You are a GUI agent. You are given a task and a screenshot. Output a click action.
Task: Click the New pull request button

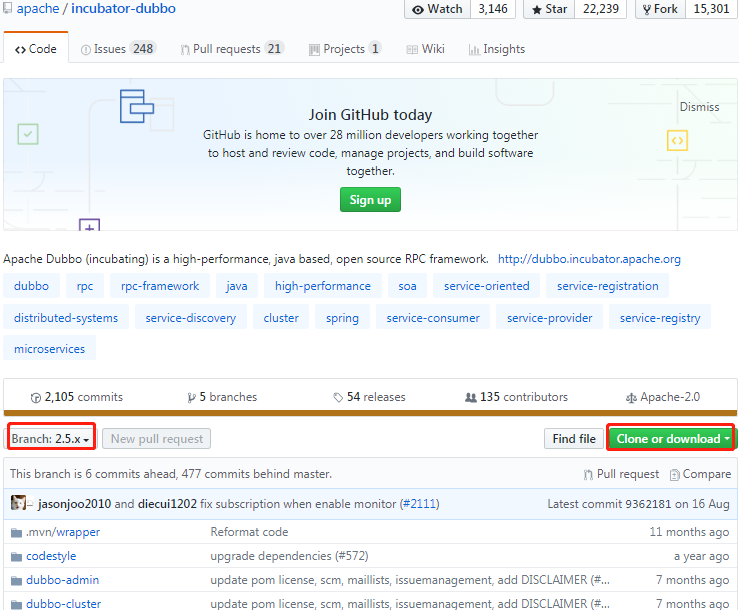(156, 438)
